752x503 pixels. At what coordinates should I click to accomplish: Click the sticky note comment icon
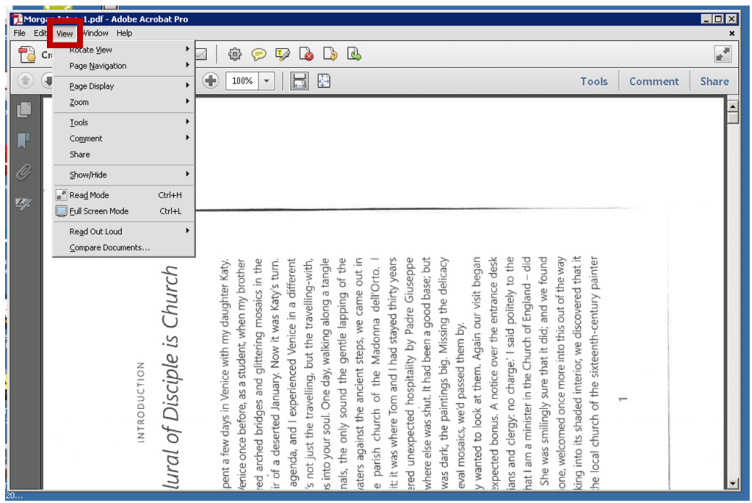259,54
